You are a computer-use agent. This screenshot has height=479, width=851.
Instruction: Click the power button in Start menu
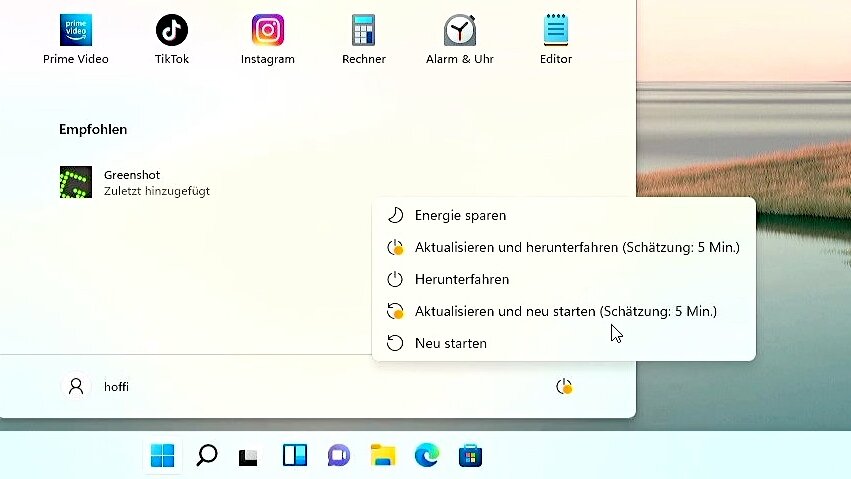(x=564, y=386)
